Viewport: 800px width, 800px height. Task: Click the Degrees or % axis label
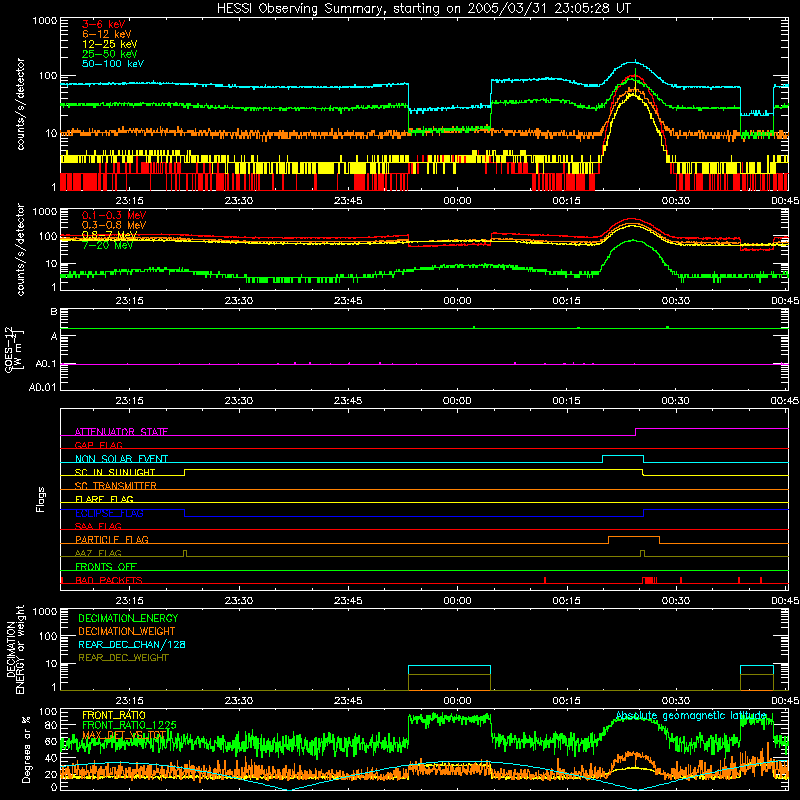[26, 749]
